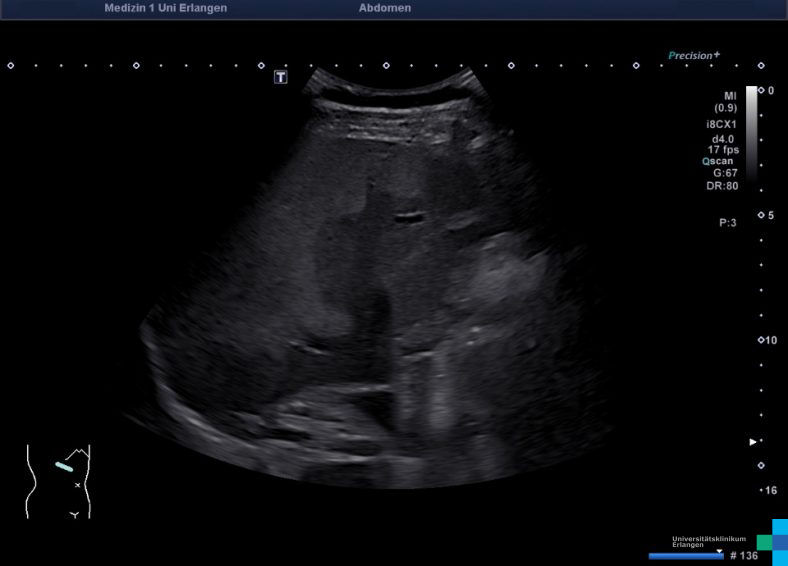
Task: Click the grayscale map bar
Action: tap(751, 130)
